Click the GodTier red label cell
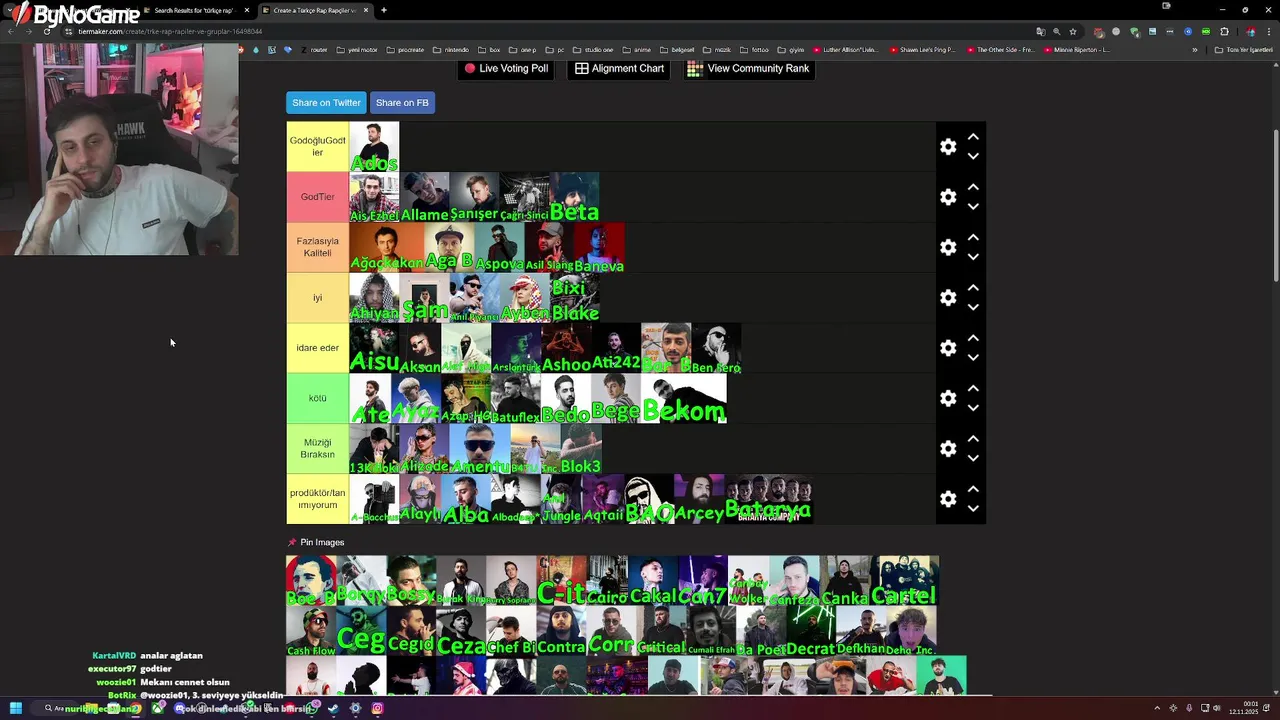The height and width of the screenshot is (720, 1280). click(318, 197)
